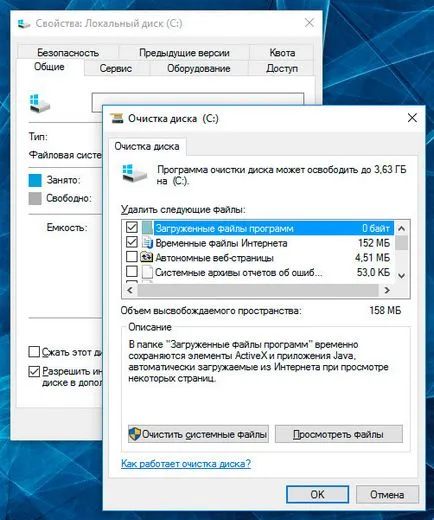The image size is (434, 520).
Task: Click the Временные файлы Интернета row icon
Action: [x=147, y=243]
